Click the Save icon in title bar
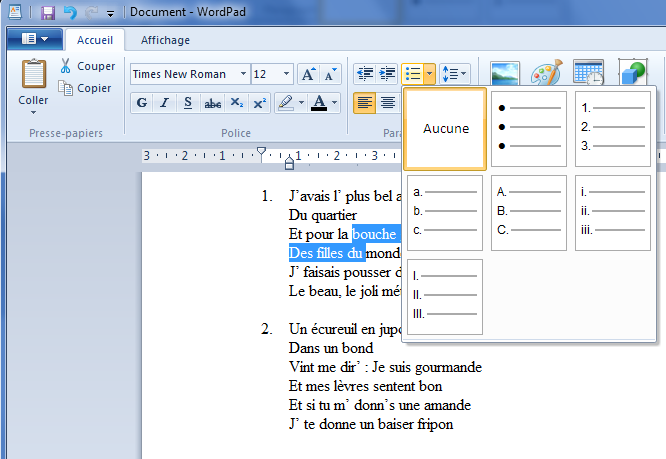 pyautogui.click(x=48, y=13)
